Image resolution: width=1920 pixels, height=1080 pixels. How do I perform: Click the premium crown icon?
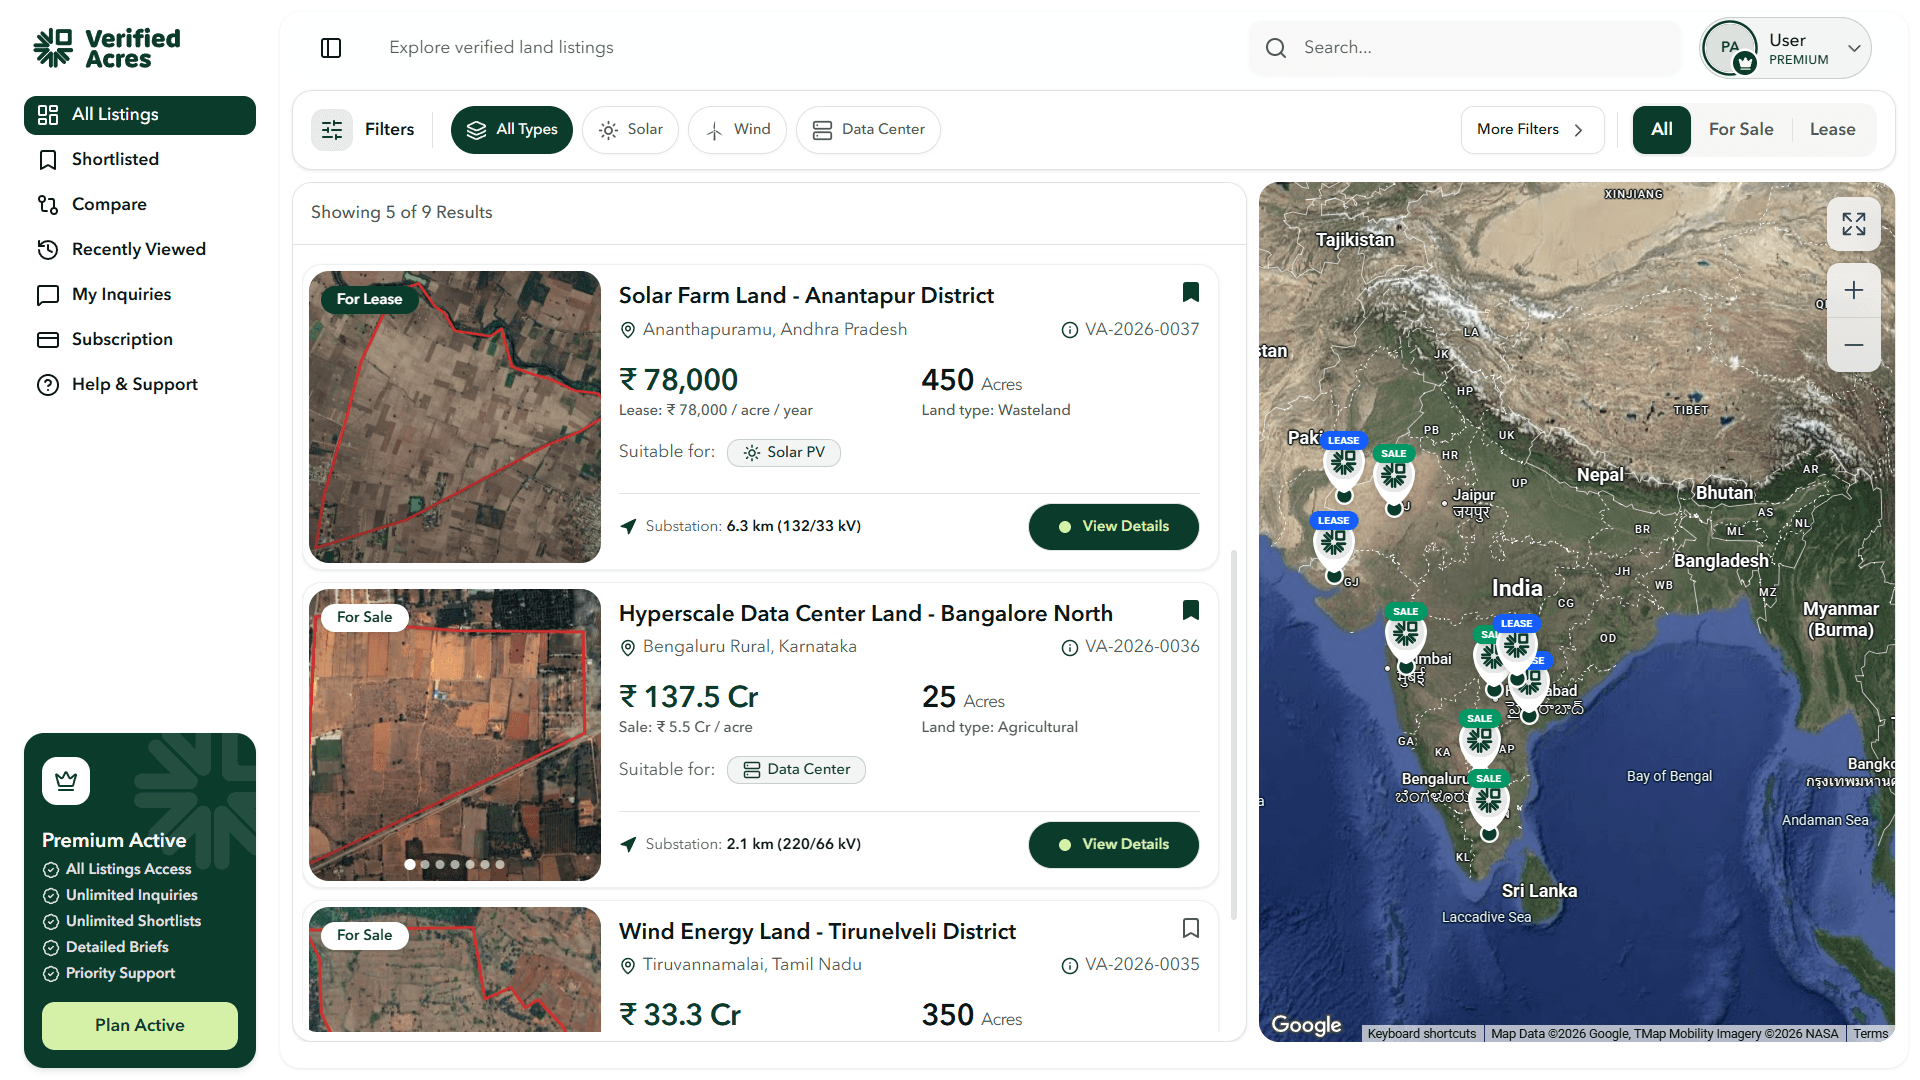coord(66,781)
